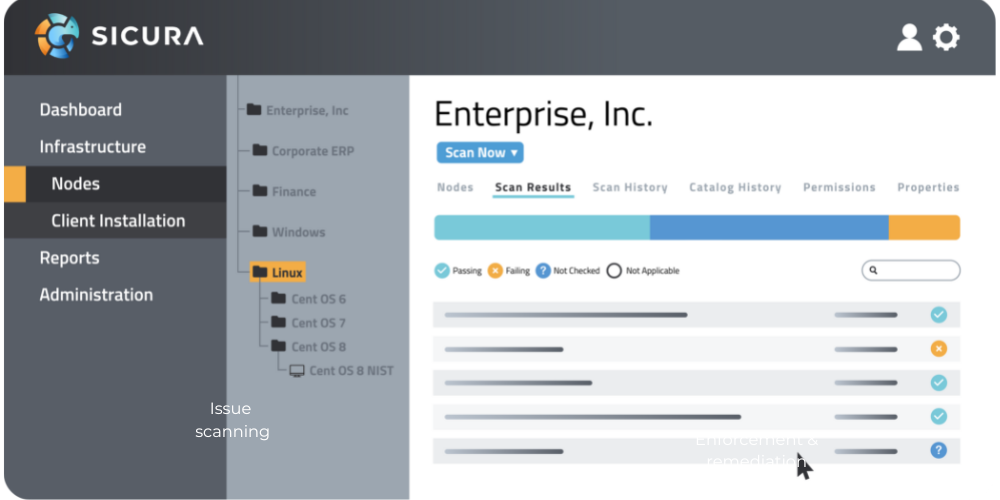Open the Permissions tab
Screen dimensions: 1000x500
(838, 187)
